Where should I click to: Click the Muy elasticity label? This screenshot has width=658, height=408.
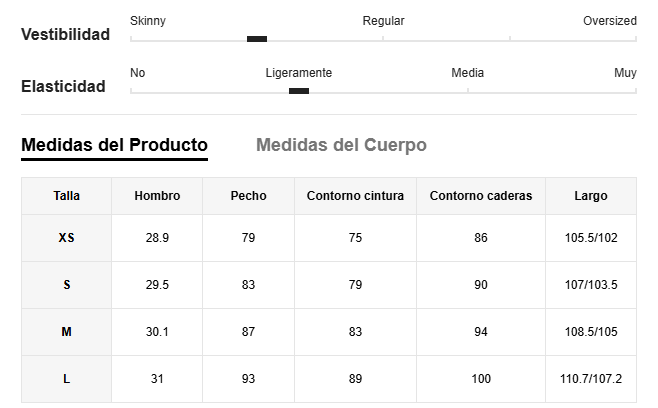coord(625,73)
